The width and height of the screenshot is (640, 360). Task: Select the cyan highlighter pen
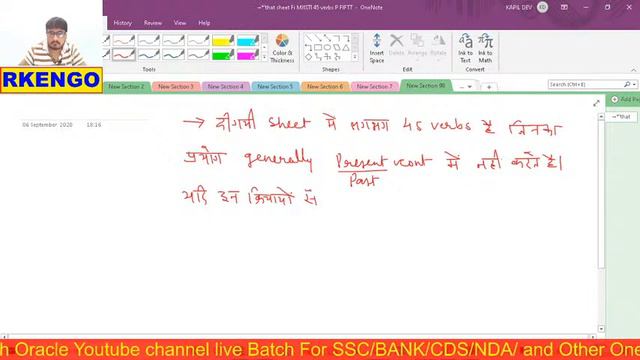click(x=248, y=40)
